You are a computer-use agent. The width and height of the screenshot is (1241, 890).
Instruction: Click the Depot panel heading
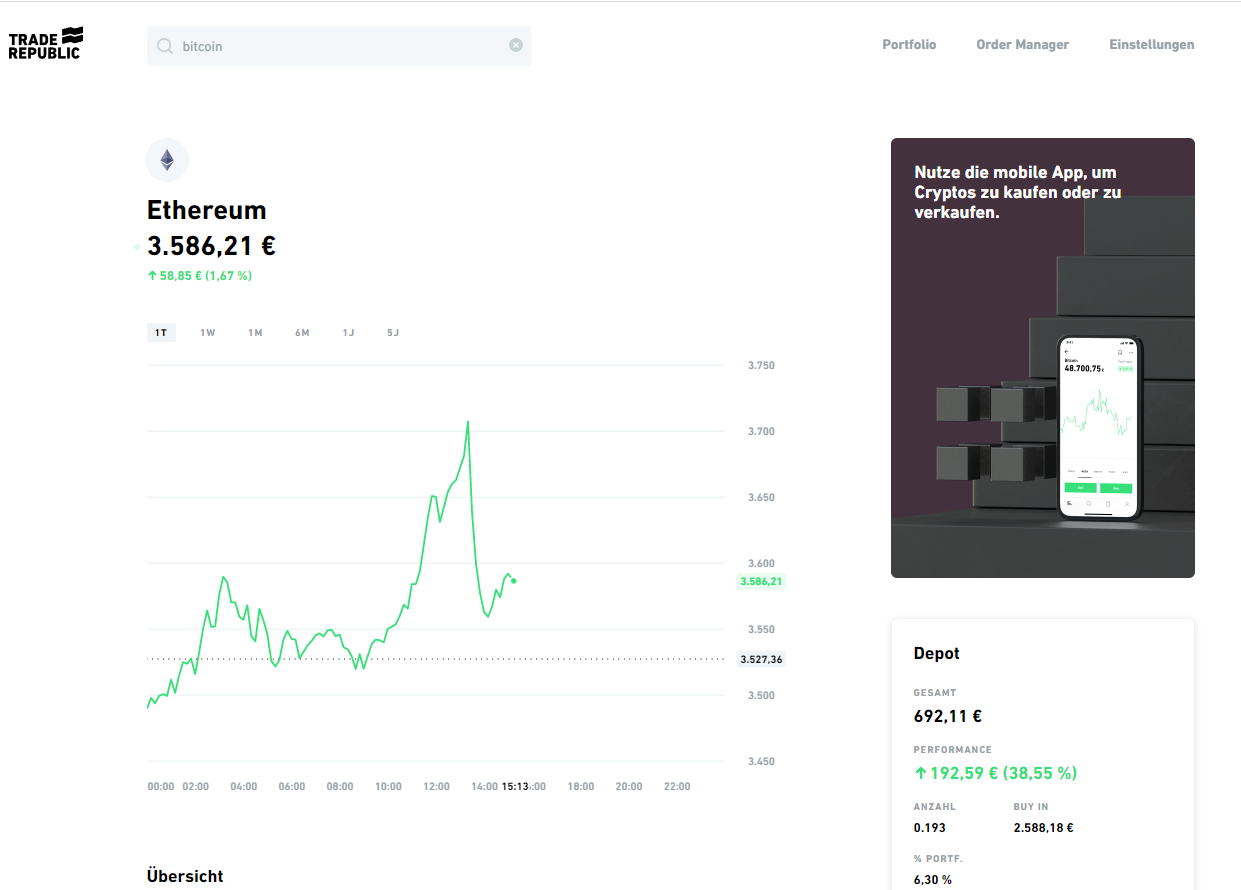[936, 653]
